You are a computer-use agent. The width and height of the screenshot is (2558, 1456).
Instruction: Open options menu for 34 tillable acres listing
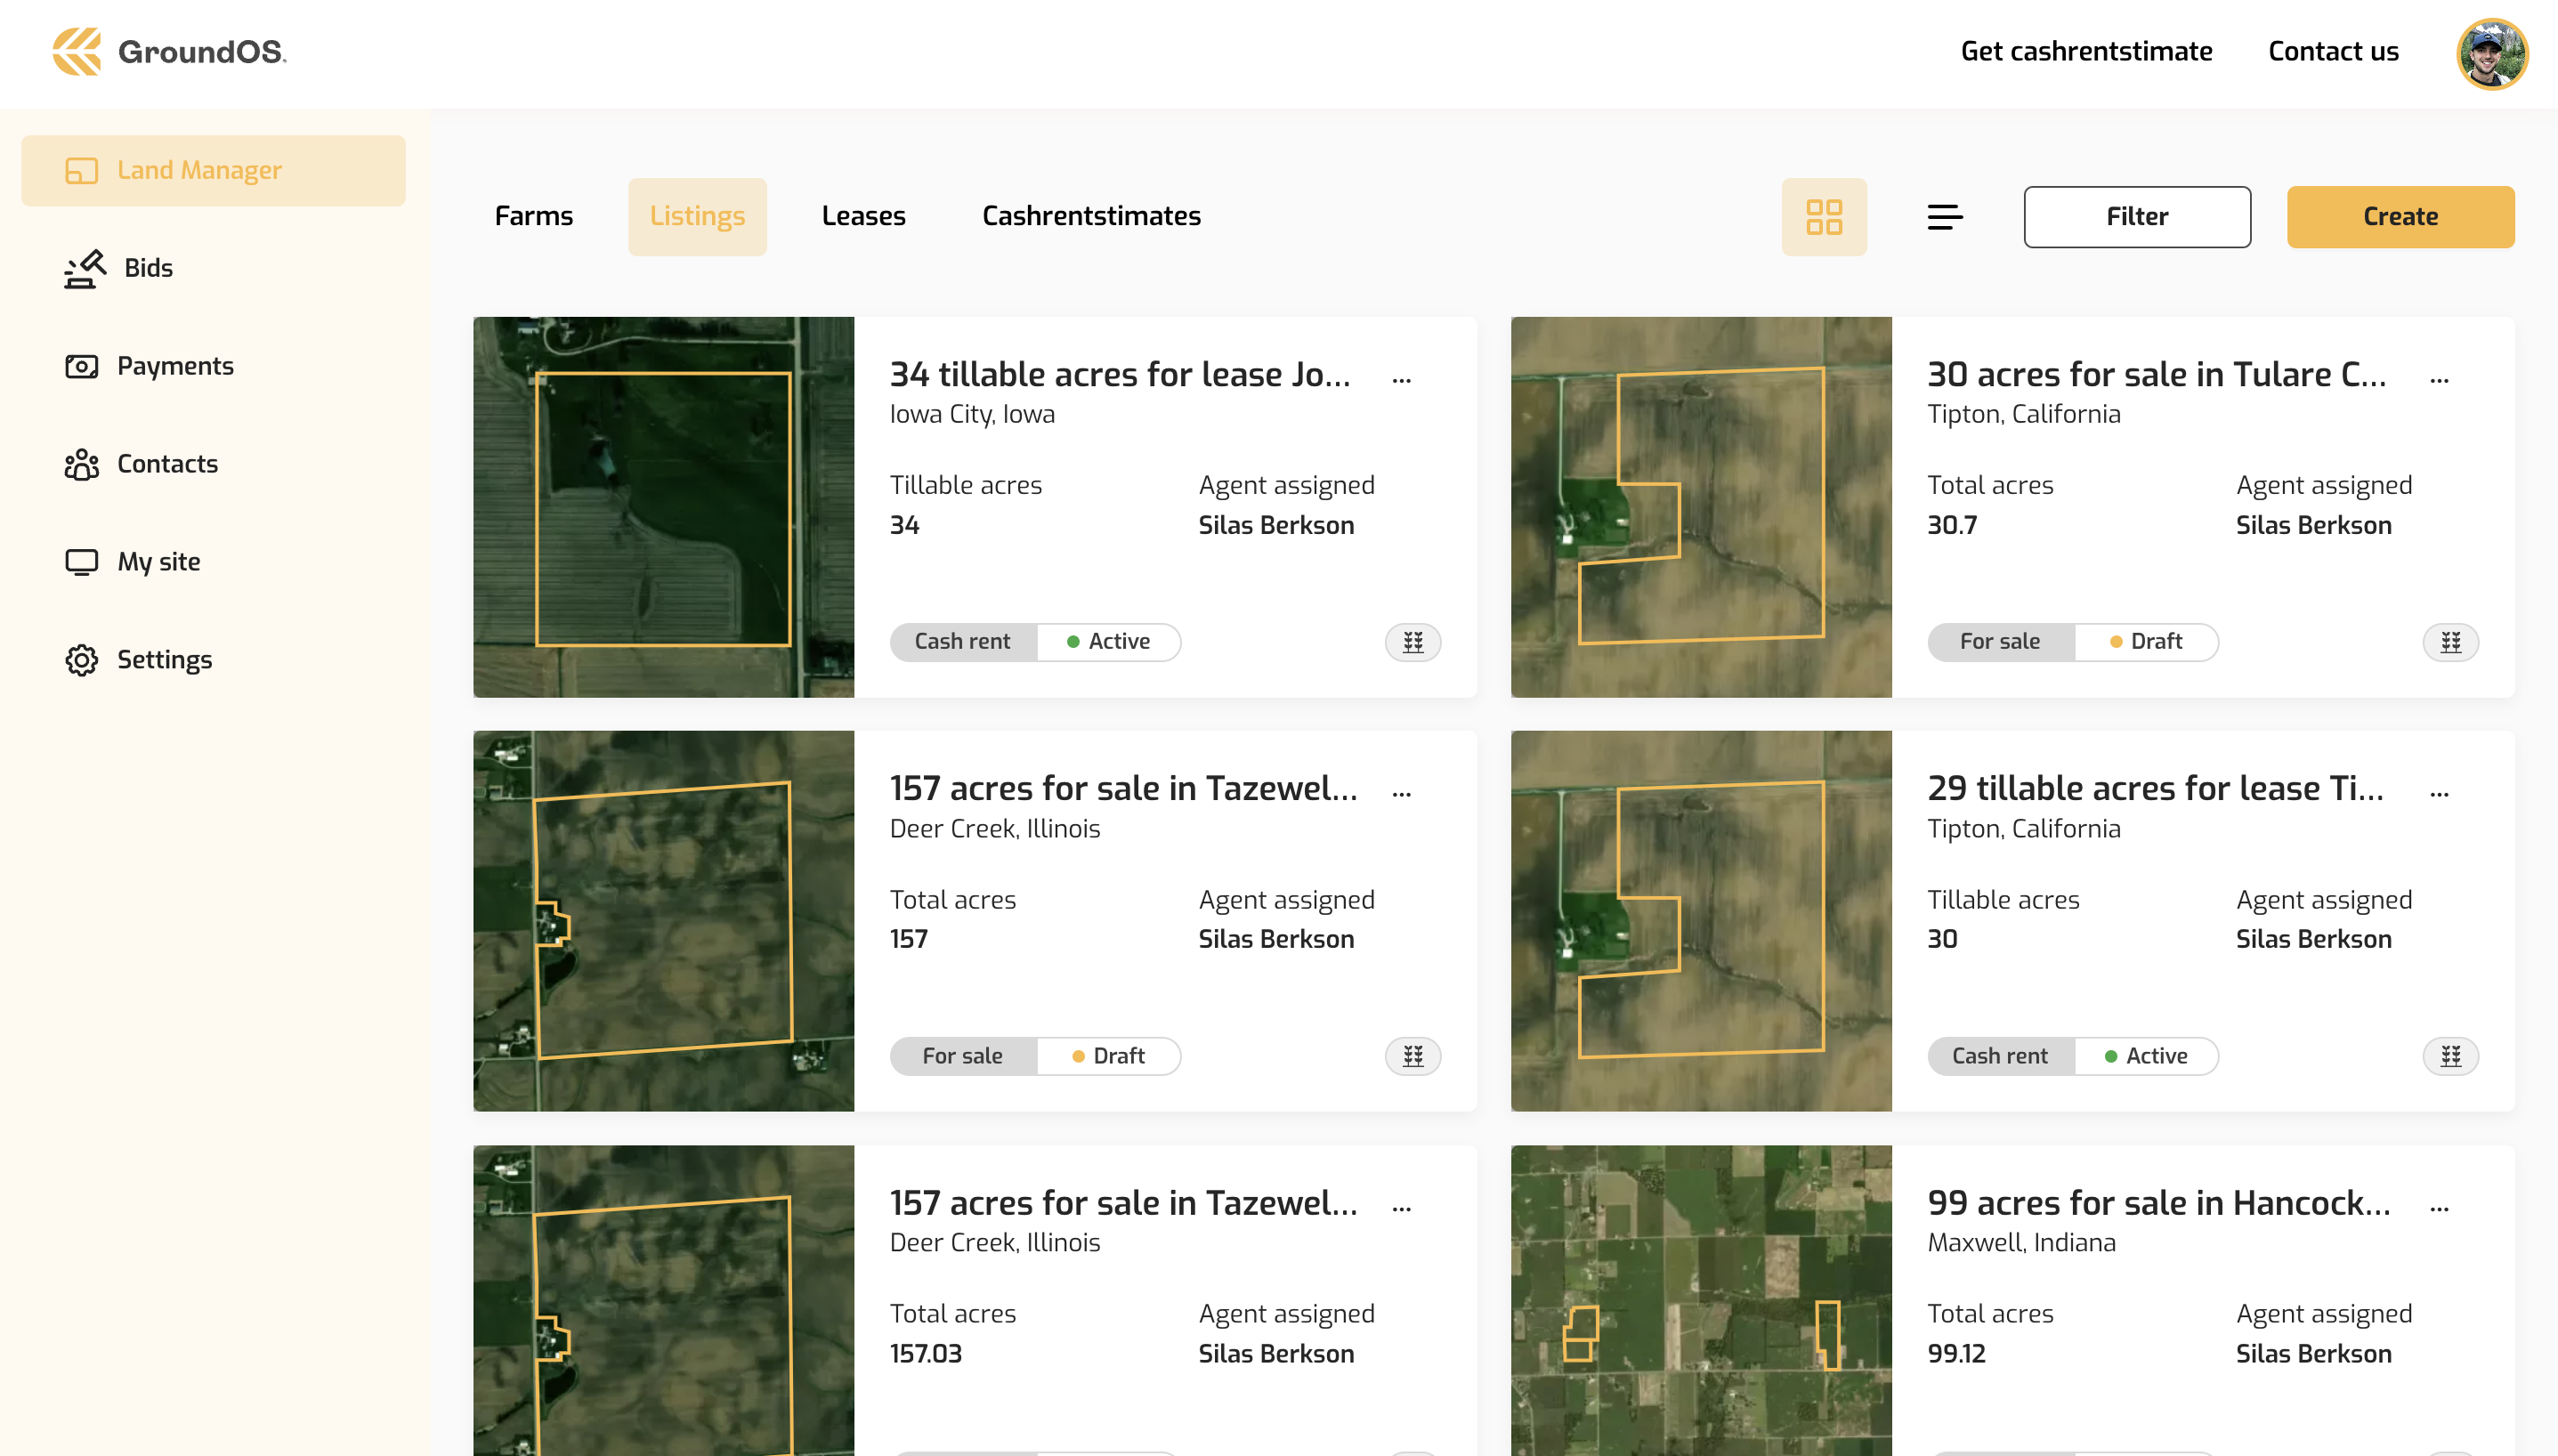[1401, 380]
